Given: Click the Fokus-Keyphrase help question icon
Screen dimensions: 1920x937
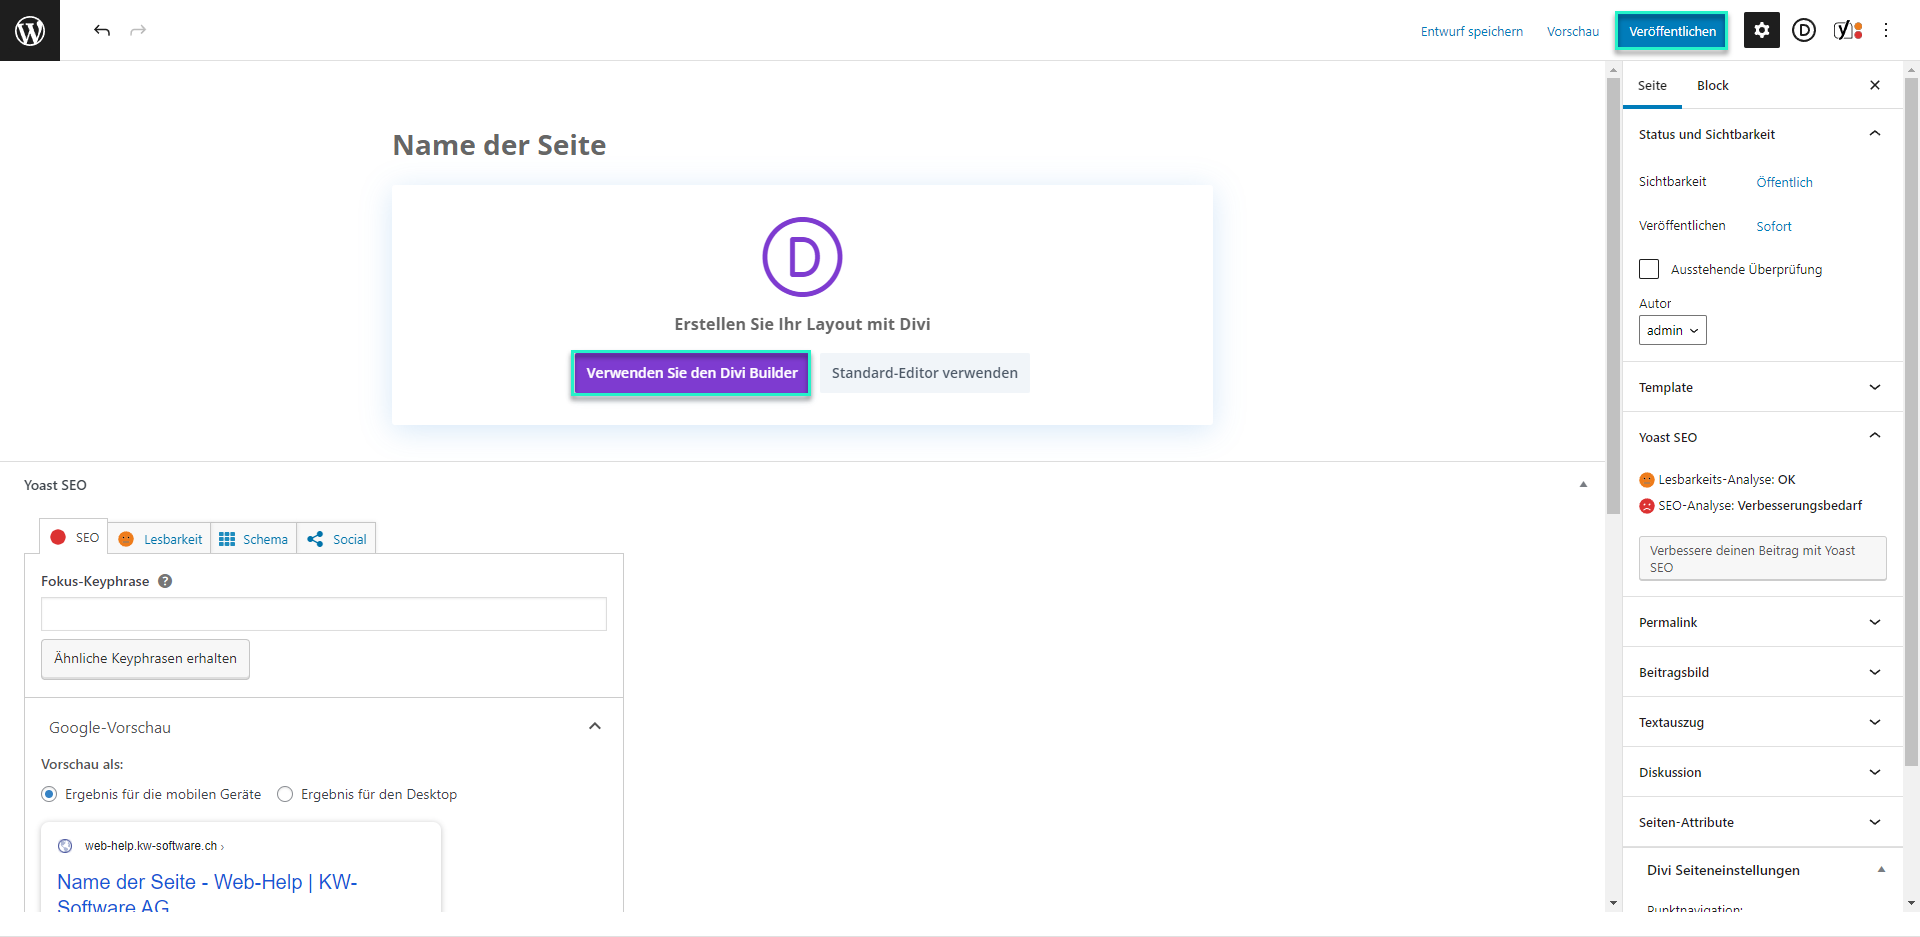Looking at the screenshot, I should point(165,581).
